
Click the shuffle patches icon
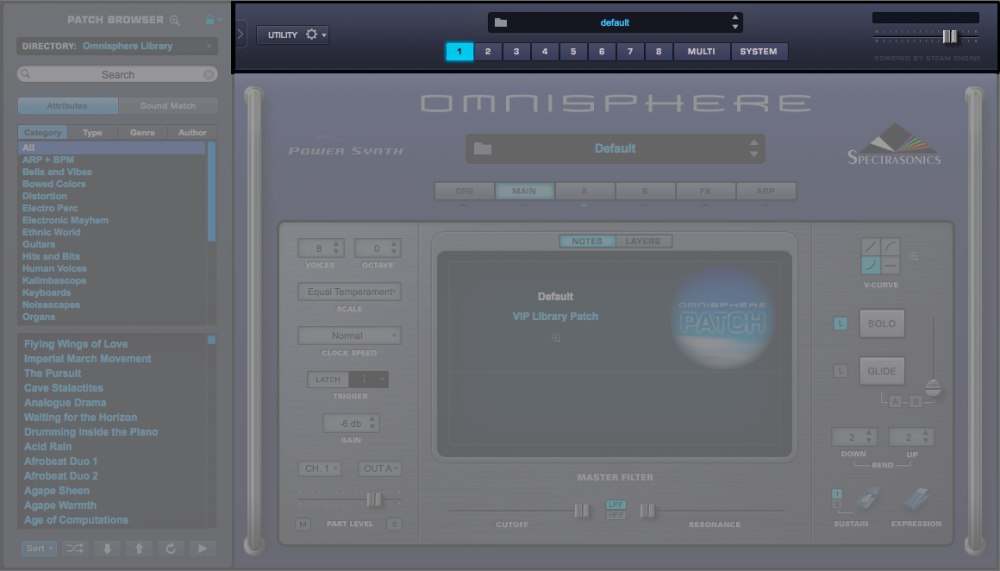click(x=75, y=548)
